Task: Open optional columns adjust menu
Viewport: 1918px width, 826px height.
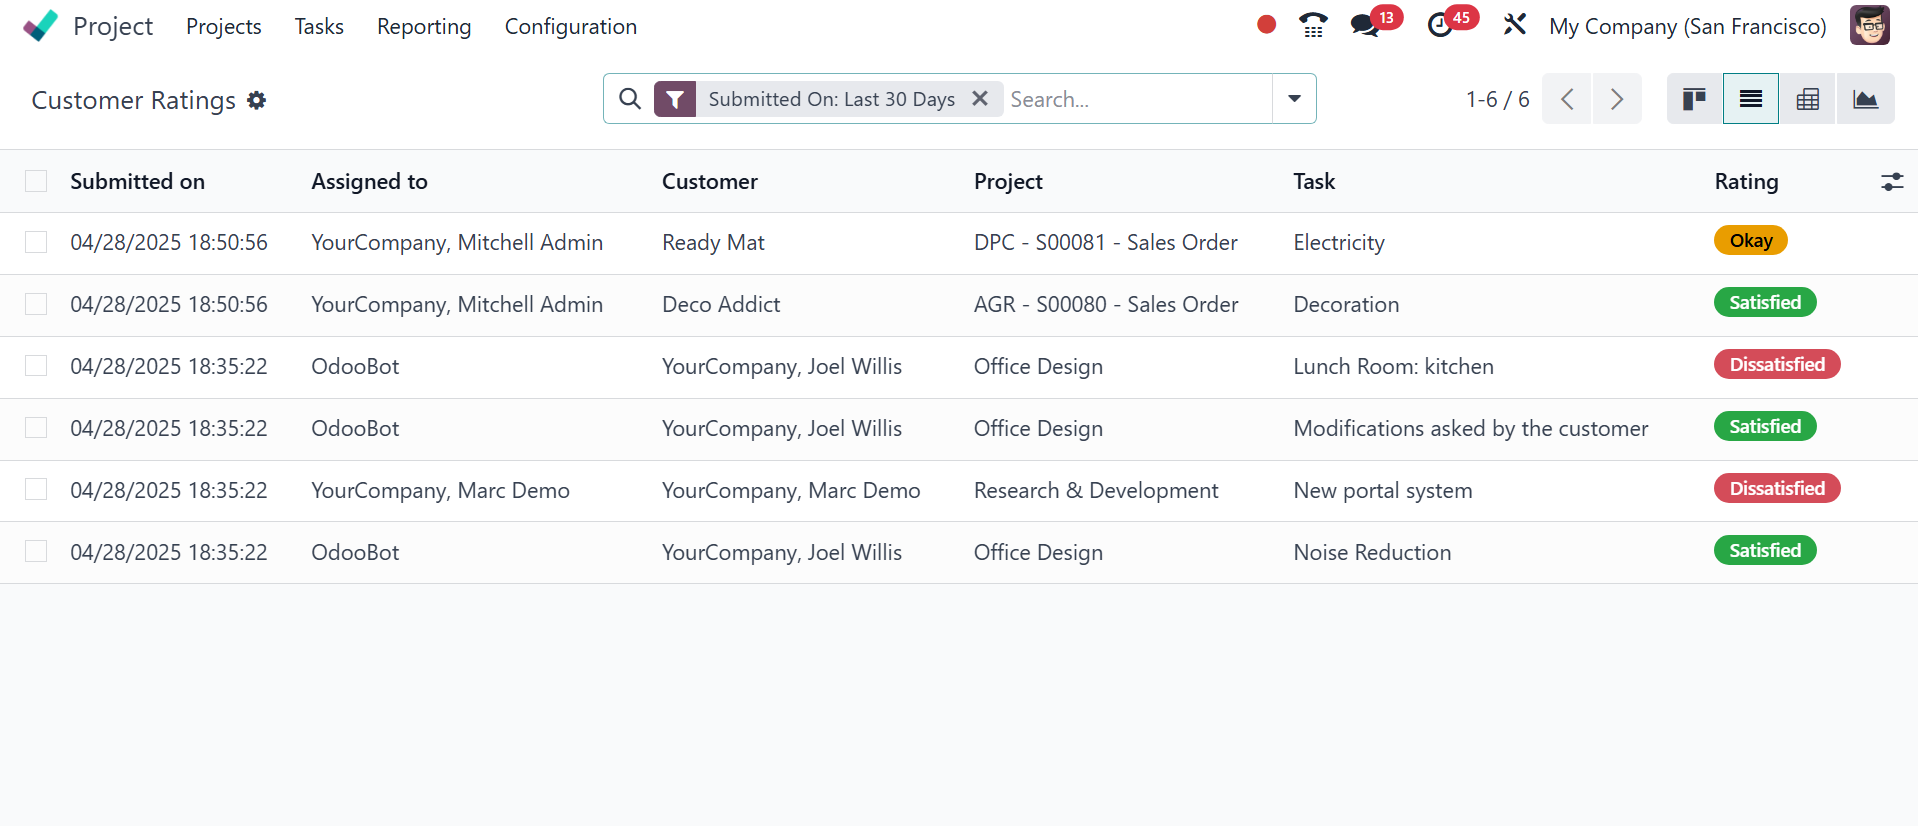Action: point(1891,181)
